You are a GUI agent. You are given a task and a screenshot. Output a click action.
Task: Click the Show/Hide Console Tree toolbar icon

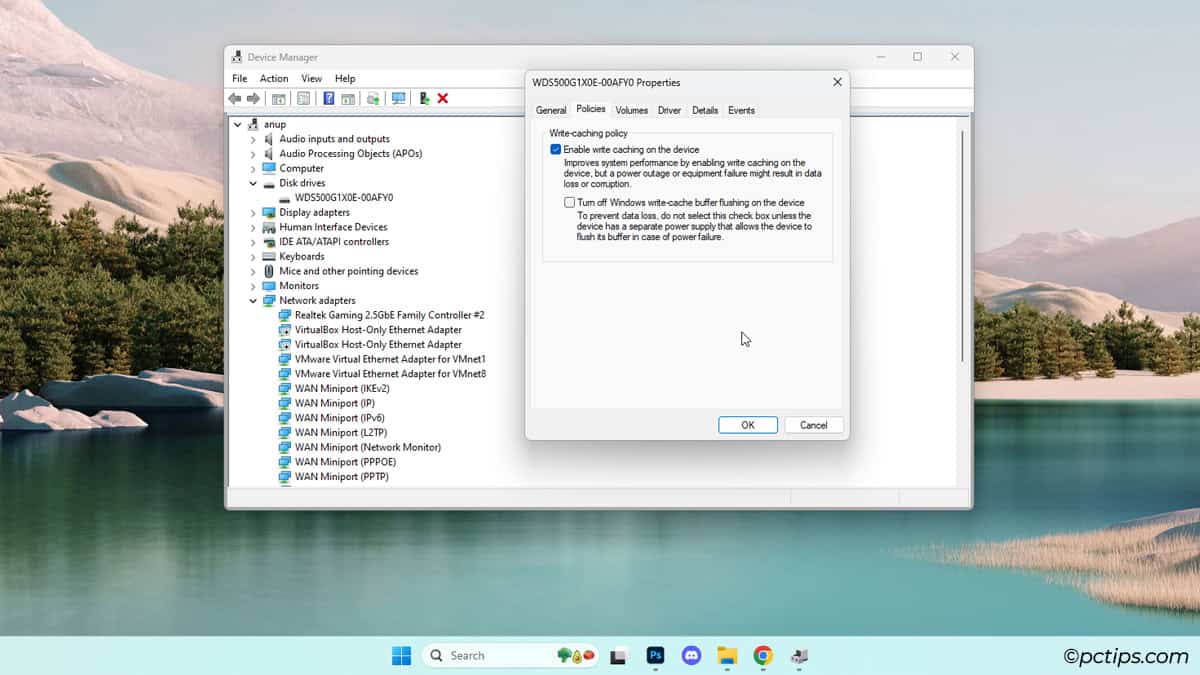click(x=279, y=98)
